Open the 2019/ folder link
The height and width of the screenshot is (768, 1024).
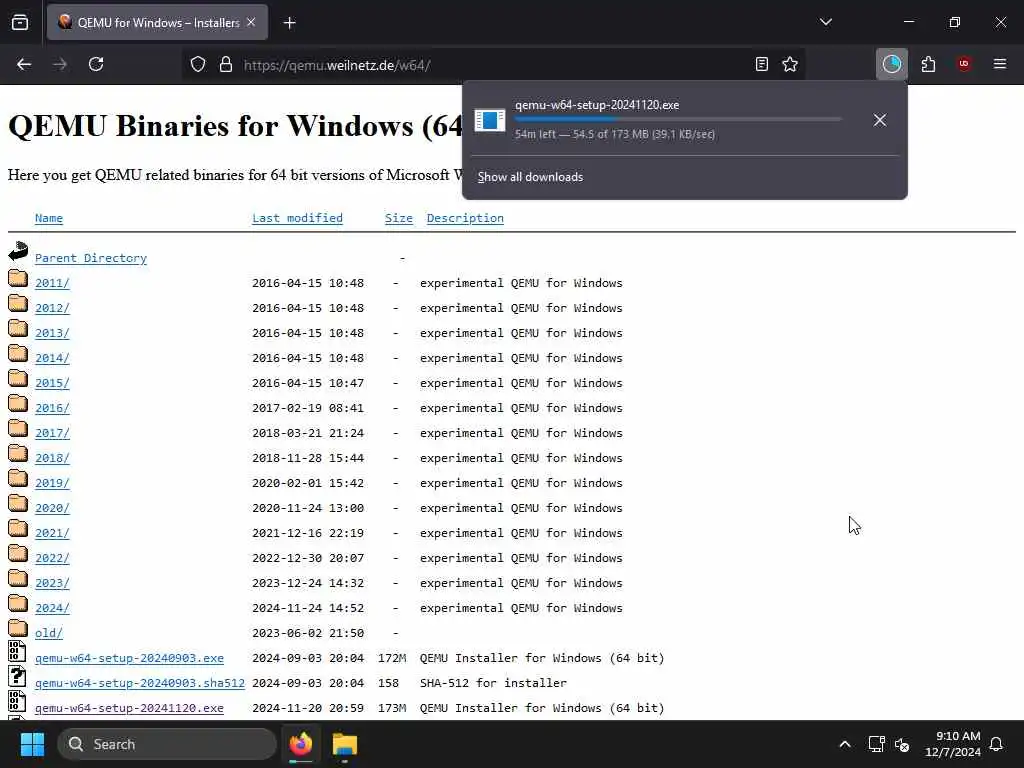click(52, 483)
